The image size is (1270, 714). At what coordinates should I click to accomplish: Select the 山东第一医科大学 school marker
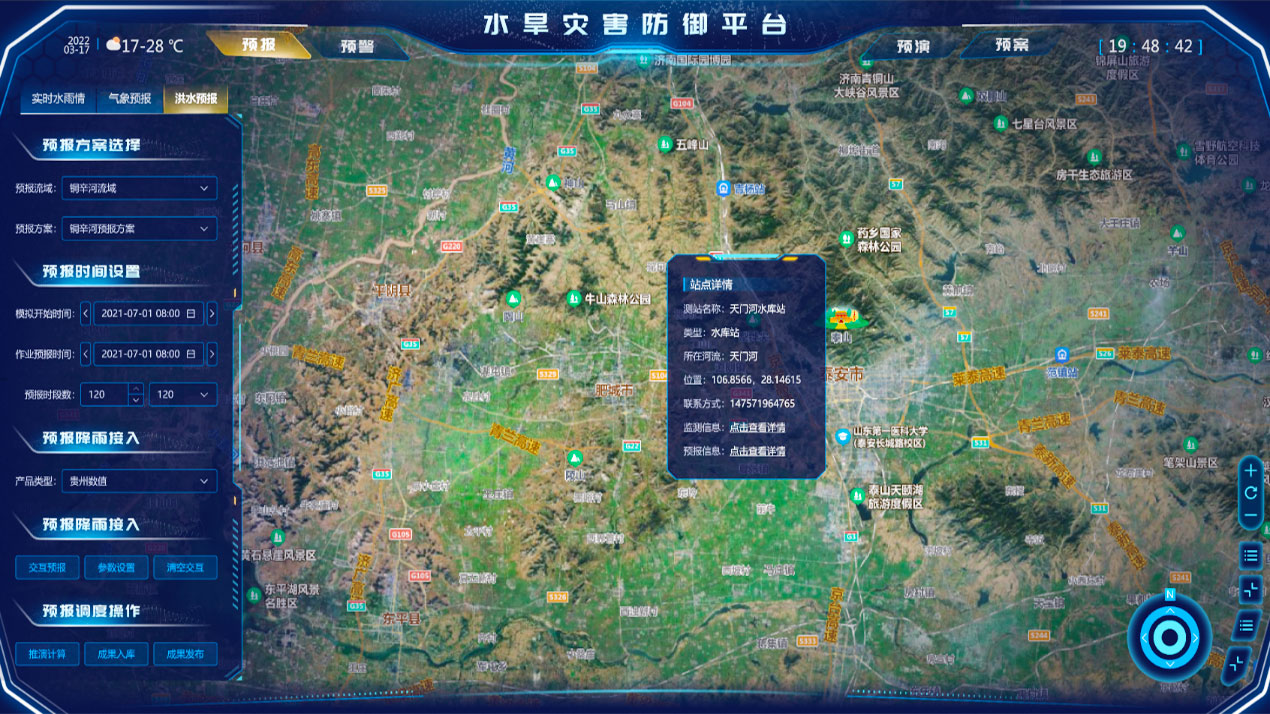[x=843, y=436]
